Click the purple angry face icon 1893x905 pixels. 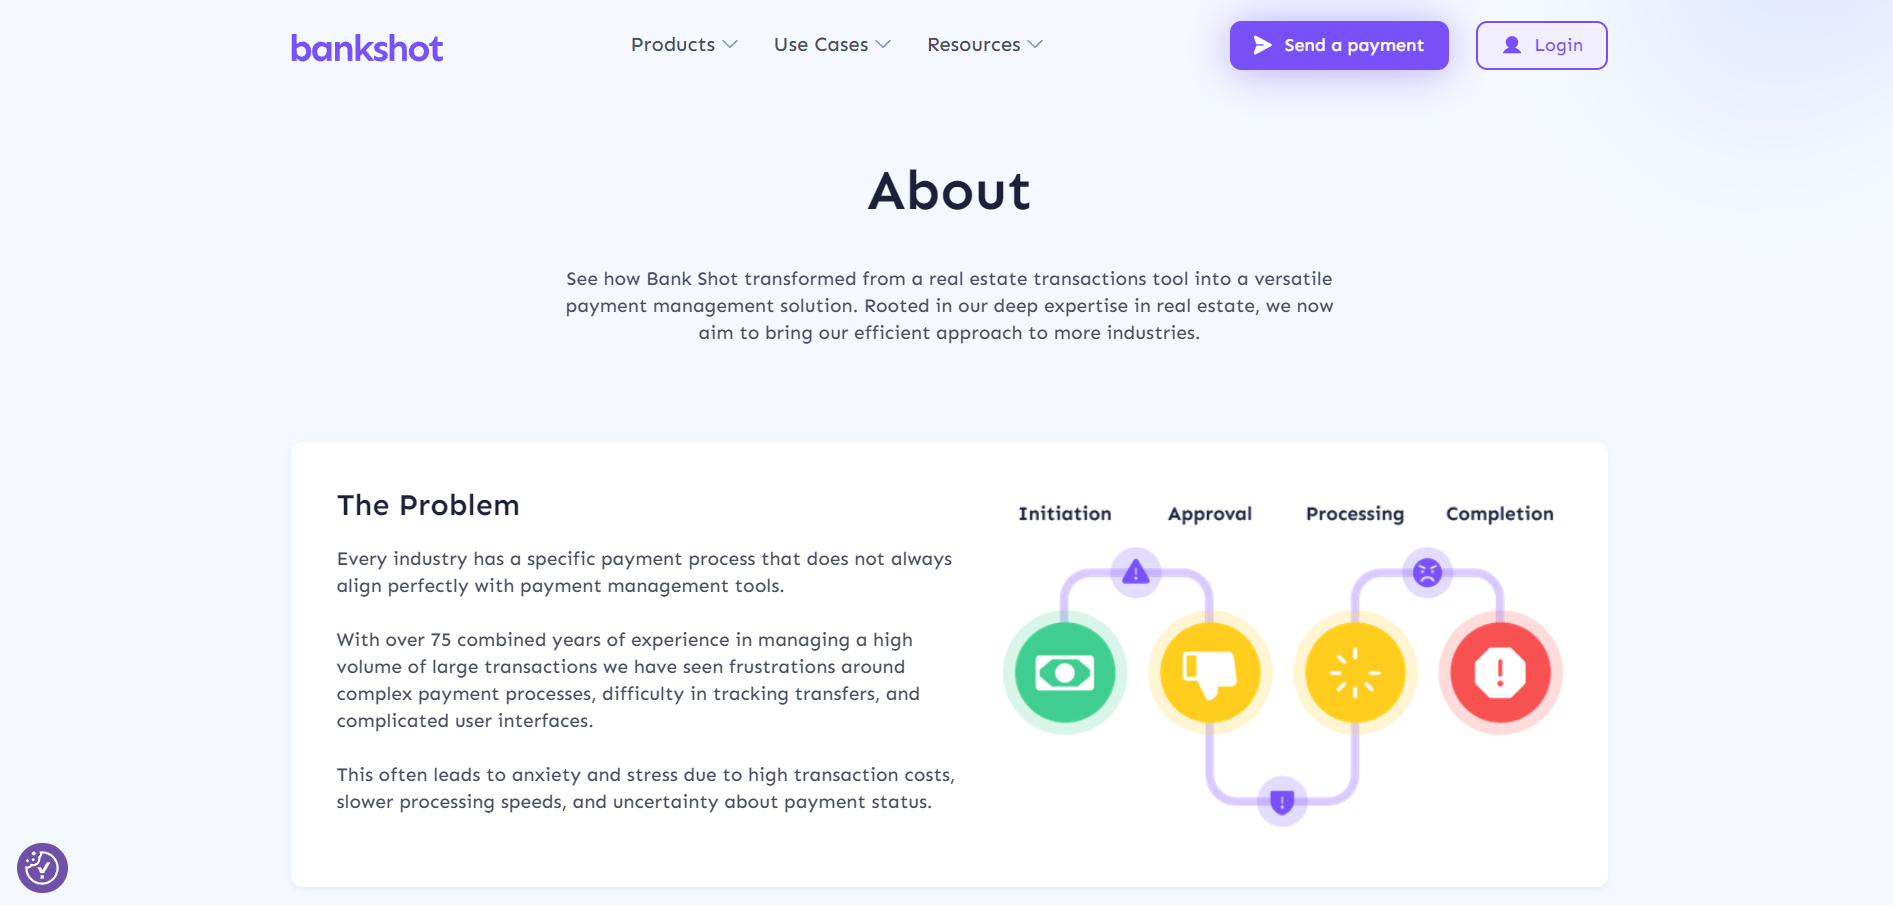1427,573
